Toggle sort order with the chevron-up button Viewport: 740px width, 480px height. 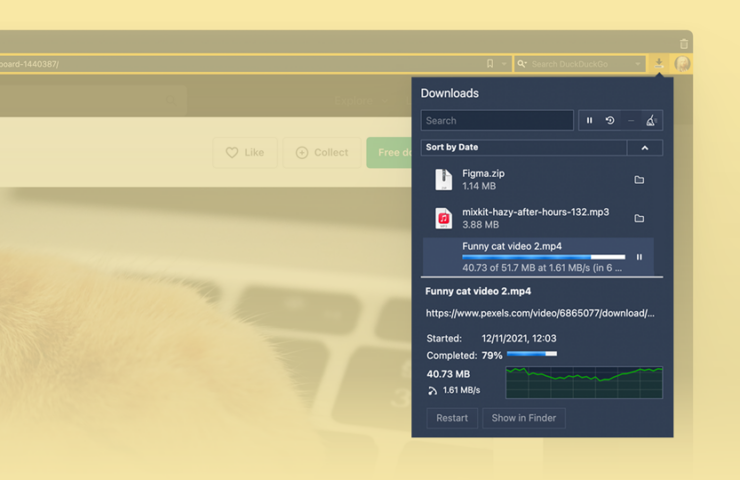pos(645,148)
